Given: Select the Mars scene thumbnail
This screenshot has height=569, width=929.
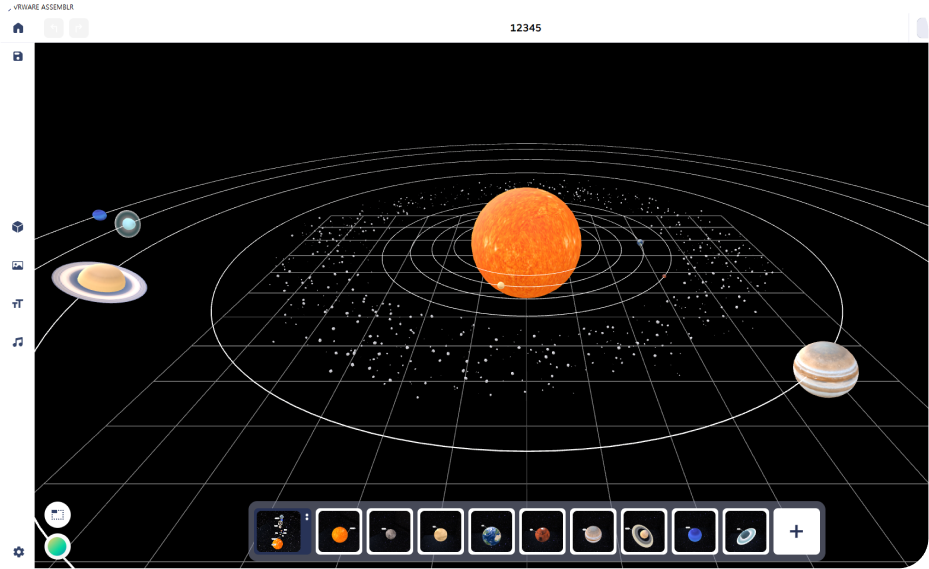Looking at the screenshot, I should tap(542, 532).
